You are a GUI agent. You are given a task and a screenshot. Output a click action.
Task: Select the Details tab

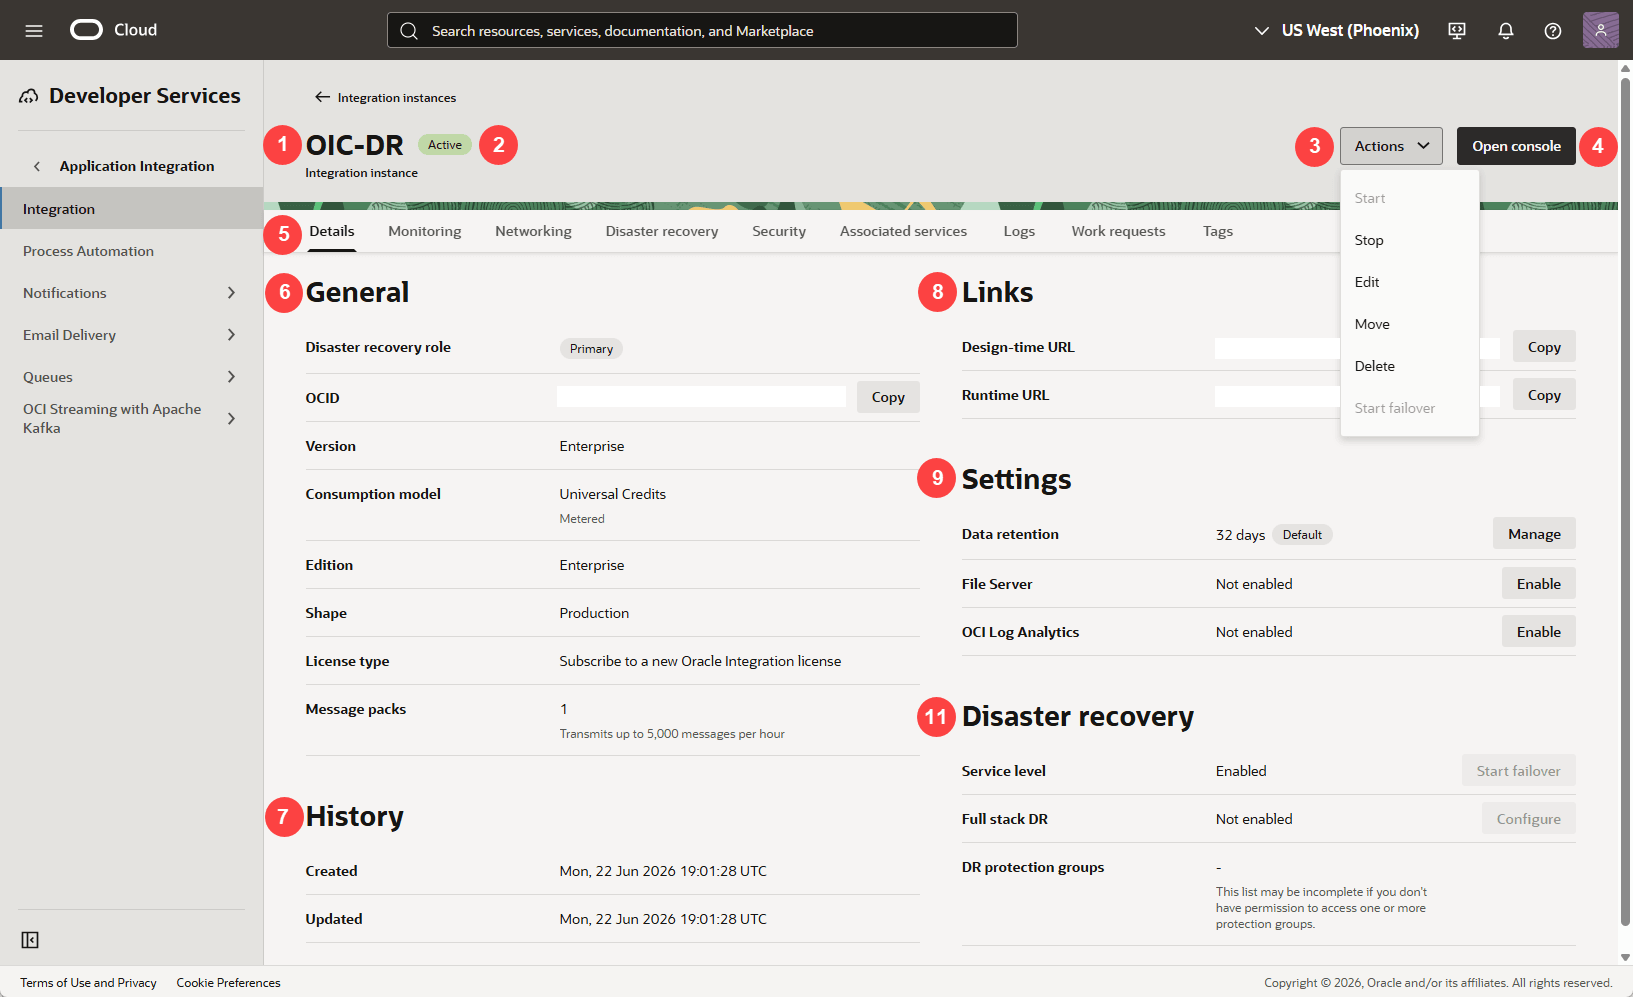pyautogui.click(x=332, y=231)
